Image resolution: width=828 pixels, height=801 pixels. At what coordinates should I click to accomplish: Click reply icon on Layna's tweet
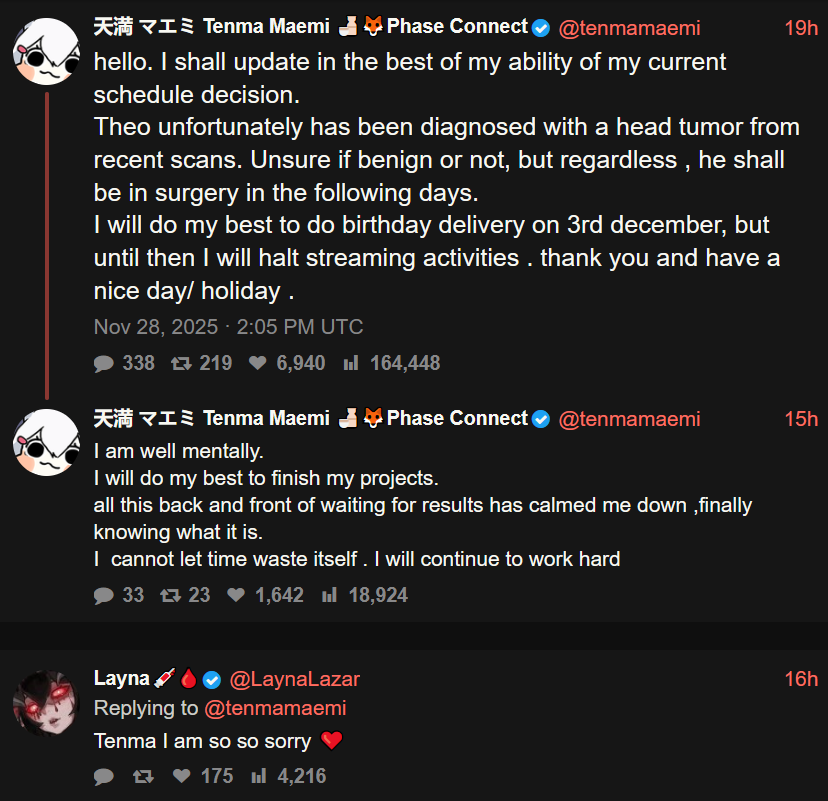tap(104, 776)
